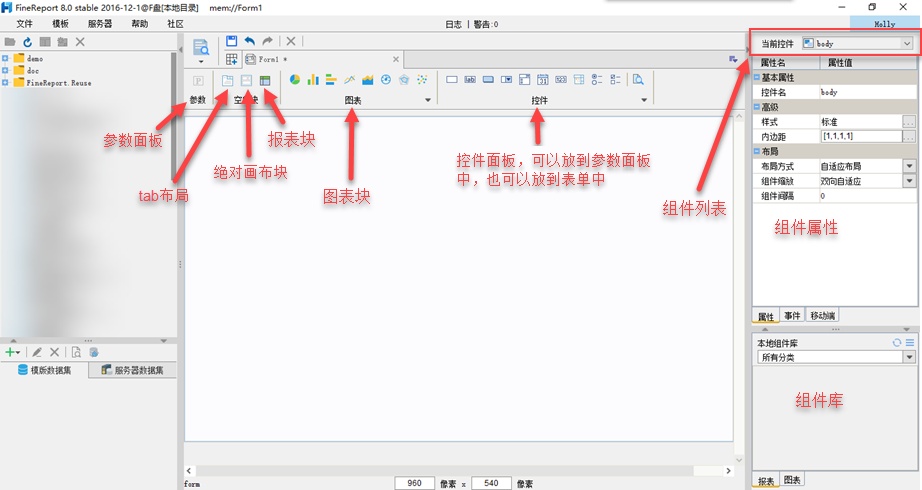Insert a scatter chart
Image resolution: width=922 pixels, height=490 pixels.
pos(422,79)
